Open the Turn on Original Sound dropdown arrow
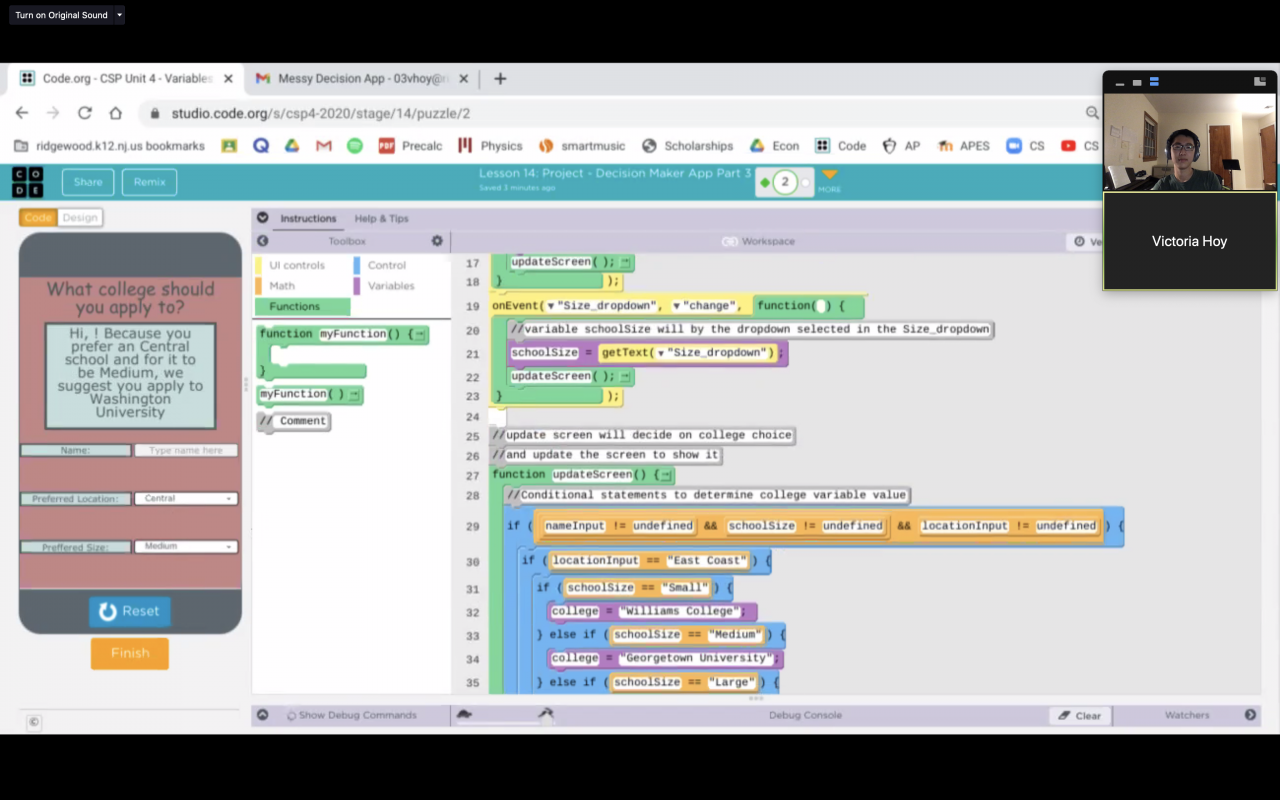The image size is (1280, 800). pyautogui.click(x=119, y=15)
